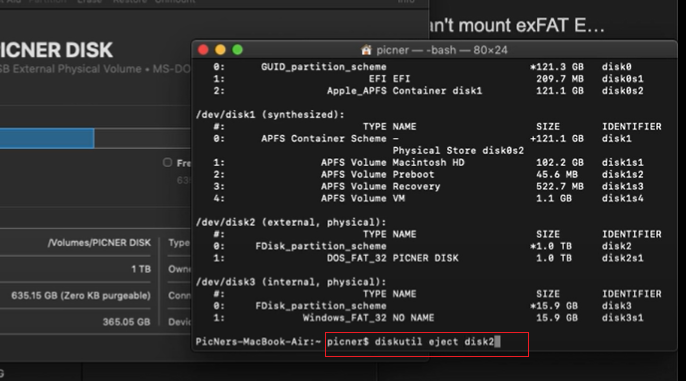Click 'GUID_partition_scheme' in Terminal output
The image size is (686, 381).
tap(324, 67)
